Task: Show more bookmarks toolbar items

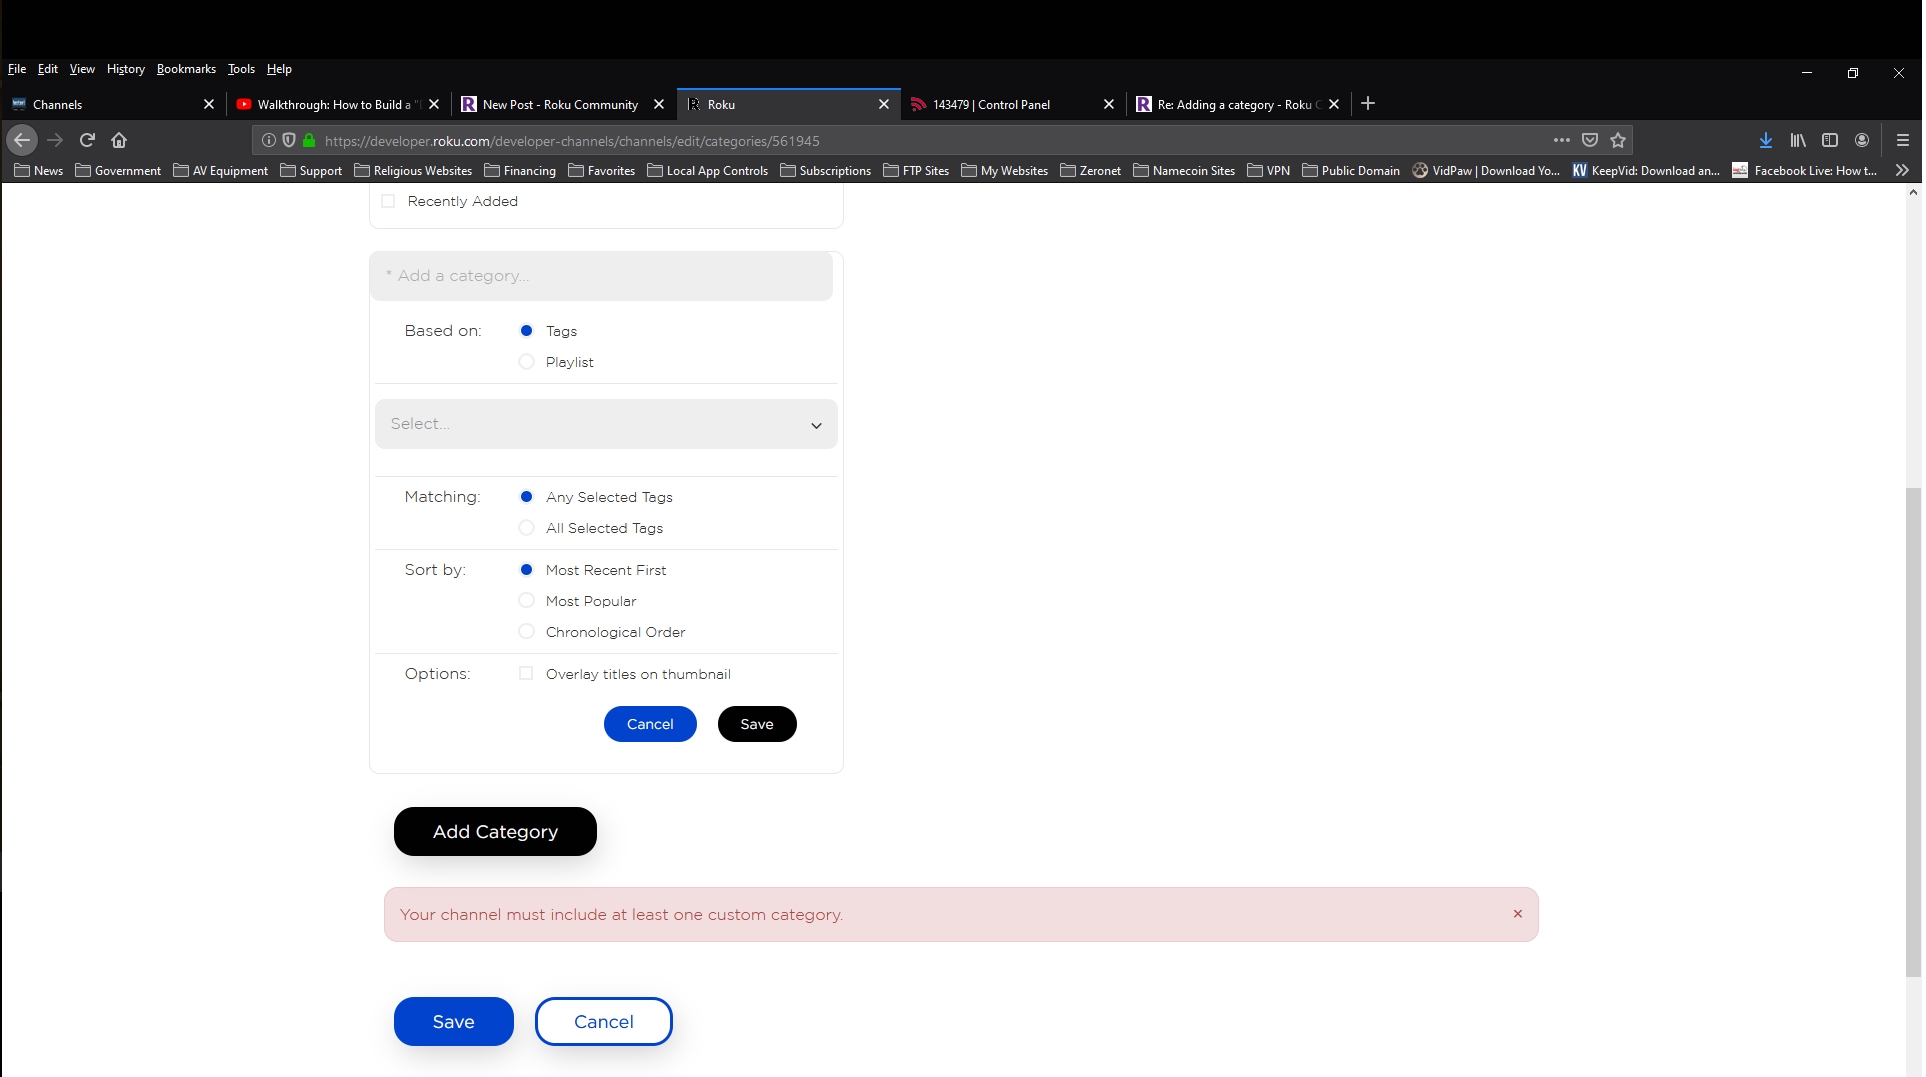Action: pos(1902,170)
